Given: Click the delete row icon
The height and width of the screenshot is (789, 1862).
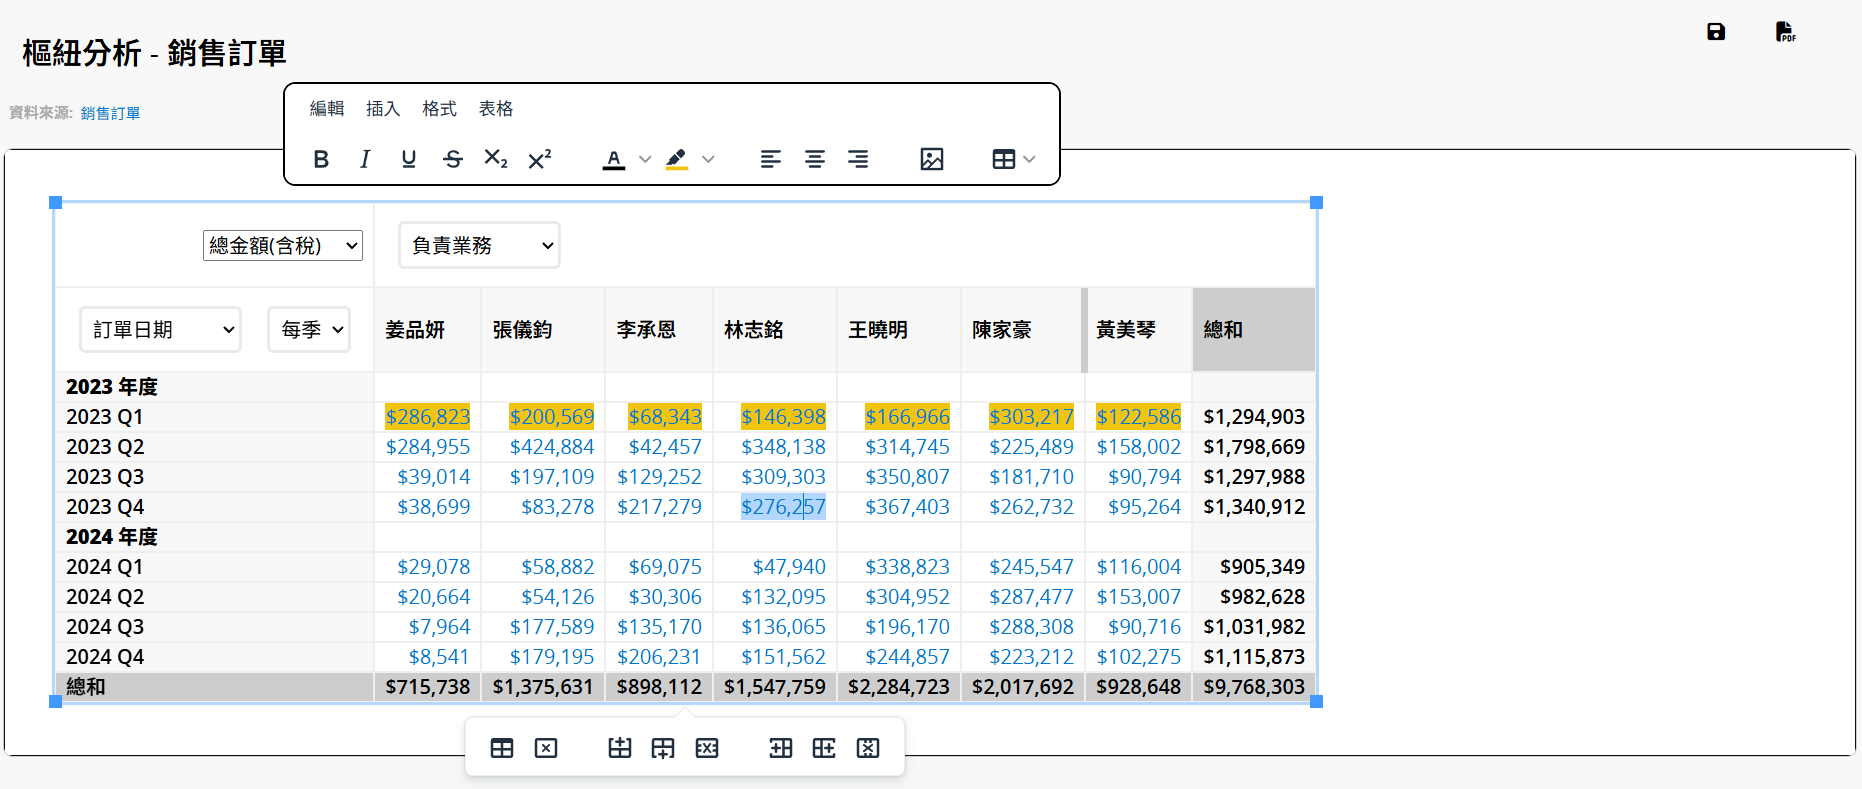Looking at the screenshot, I should (x=707, y=748).
